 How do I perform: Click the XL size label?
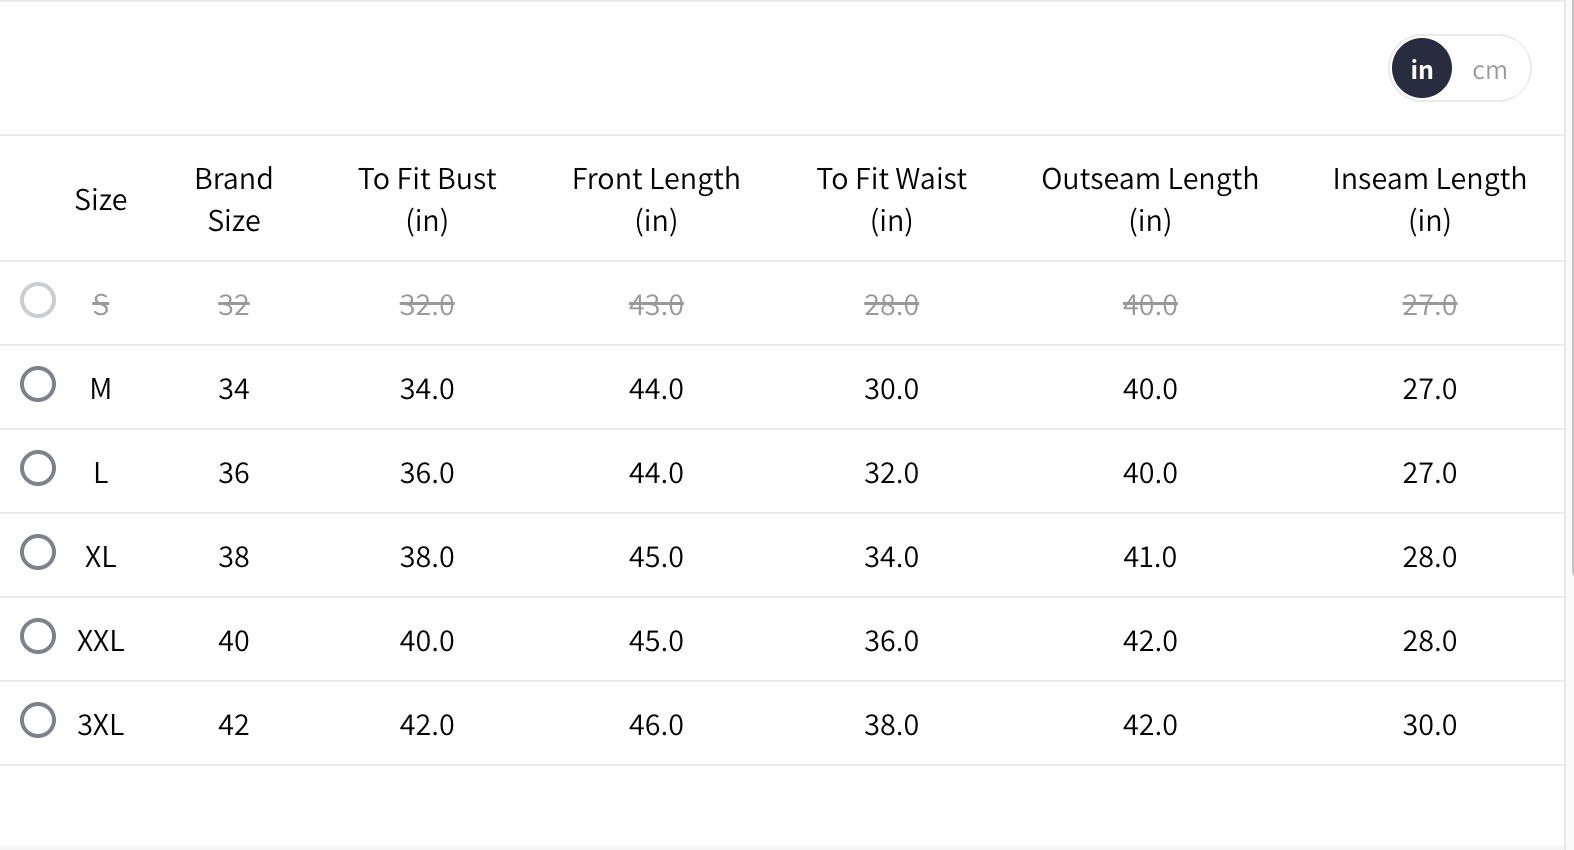point(101,557)
